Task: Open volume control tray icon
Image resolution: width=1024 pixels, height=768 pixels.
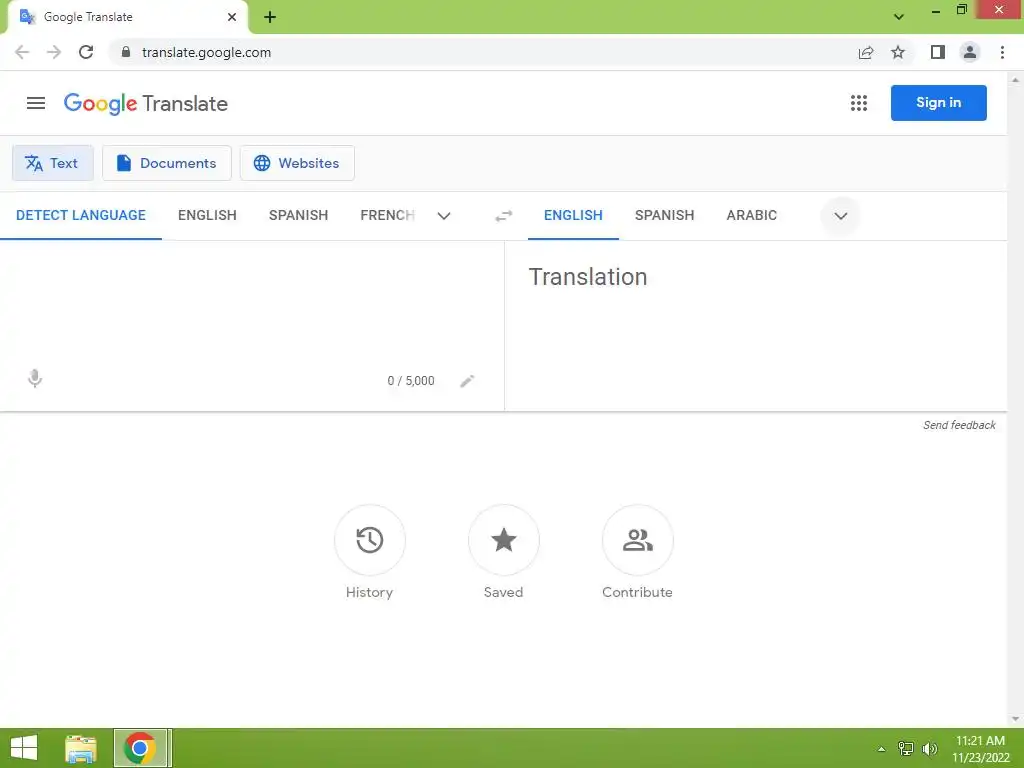Action: click(x=929, y=748)
